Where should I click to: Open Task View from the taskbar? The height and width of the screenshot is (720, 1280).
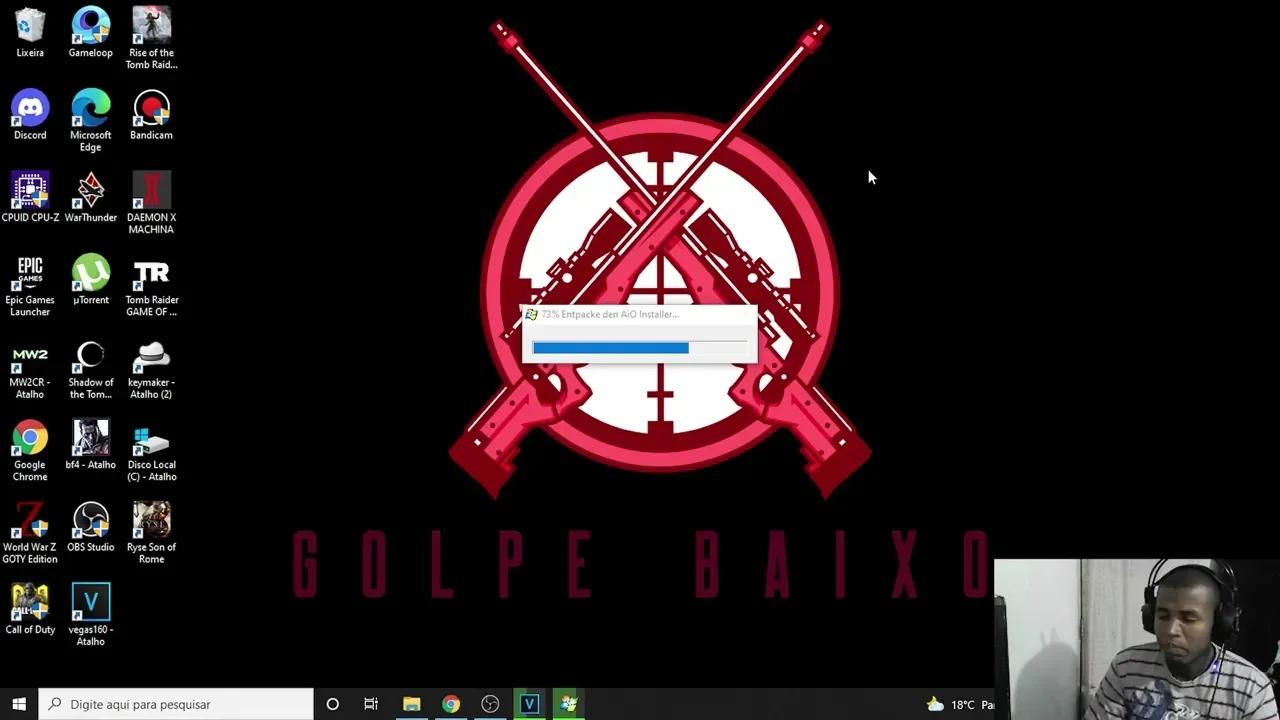[x=371, y=704]
